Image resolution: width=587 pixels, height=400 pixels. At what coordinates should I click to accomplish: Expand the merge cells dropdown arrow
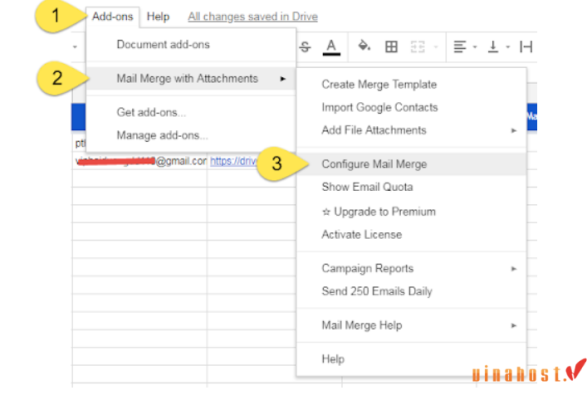pos(435,47)
